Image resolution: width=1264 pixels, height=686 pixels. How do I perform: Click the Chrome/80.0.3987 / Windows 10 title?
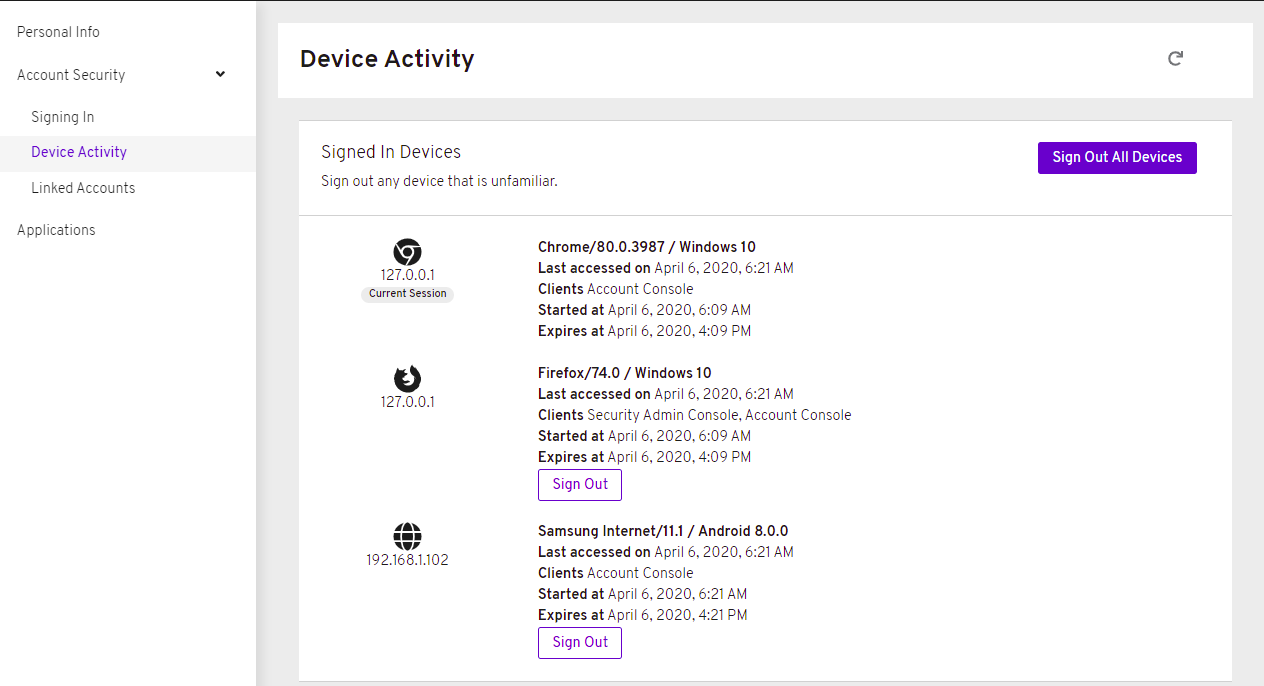646,247
